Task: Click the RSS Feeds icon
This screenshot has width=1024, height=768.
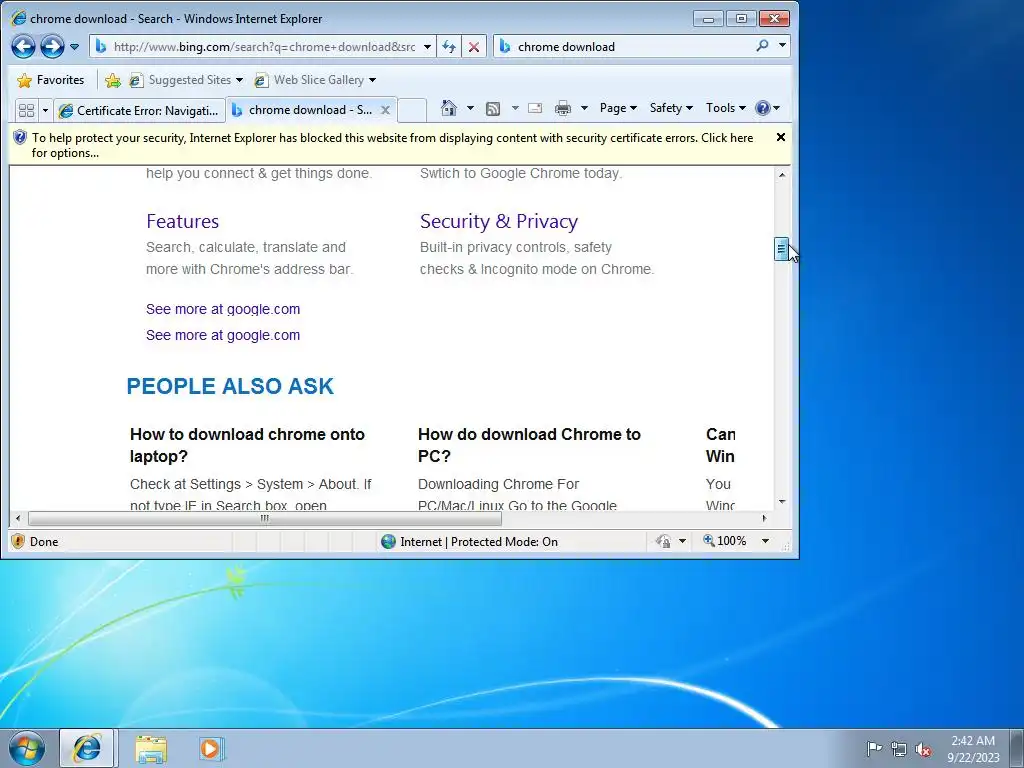Action: pos(493,108)
